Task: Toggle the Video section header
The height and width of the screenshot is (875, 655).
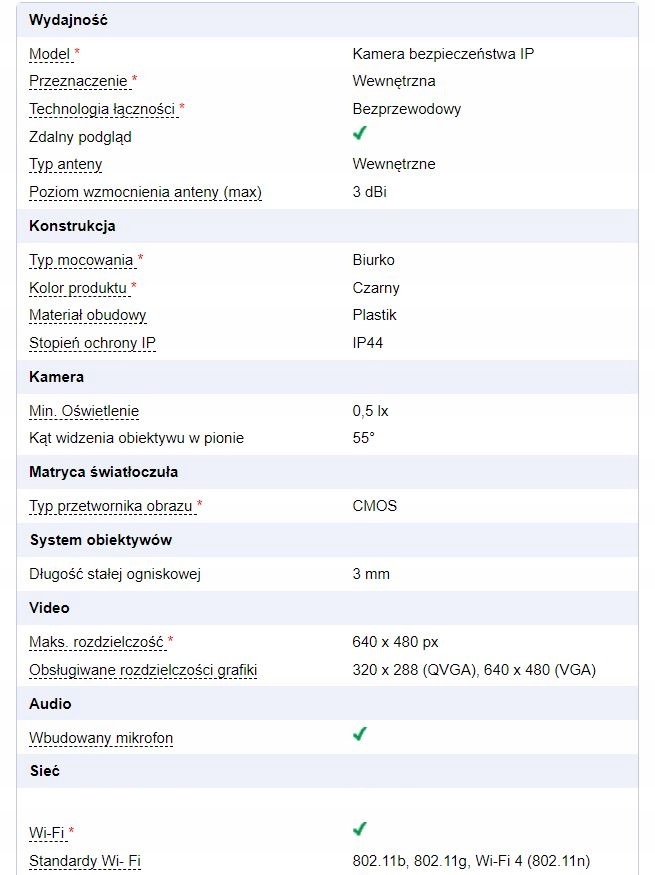Action: pos(49,608)
